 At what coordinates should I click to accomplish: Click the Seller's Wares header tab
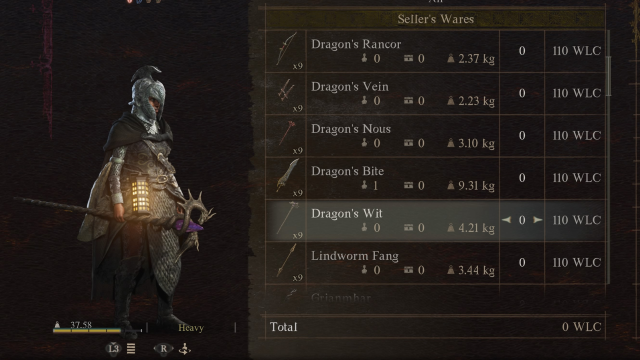436,19
